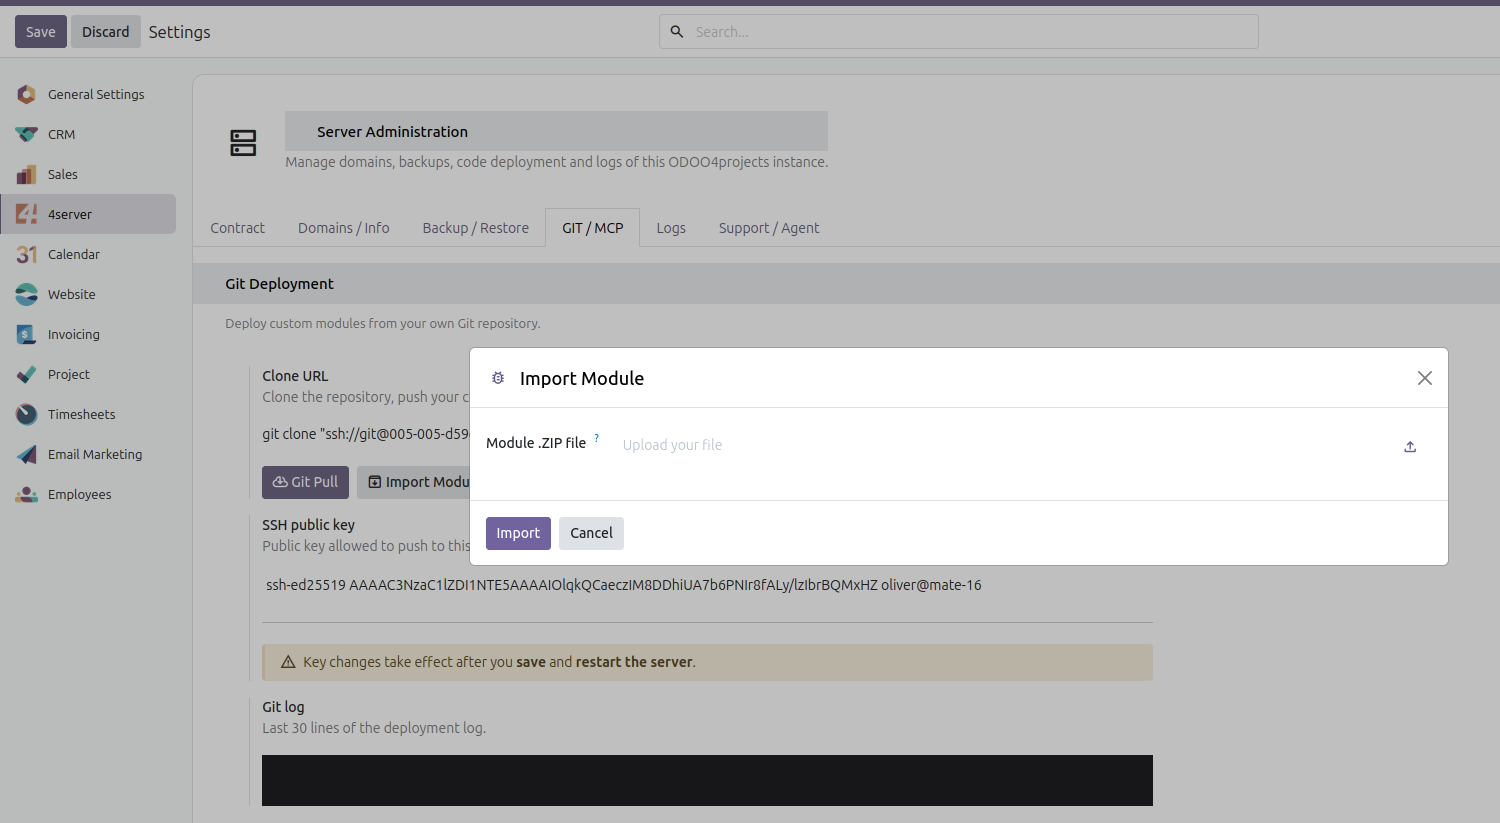This screenshot has height=823, width=1500.
Task: Click the Import button
Action: (x=518, y=533)
